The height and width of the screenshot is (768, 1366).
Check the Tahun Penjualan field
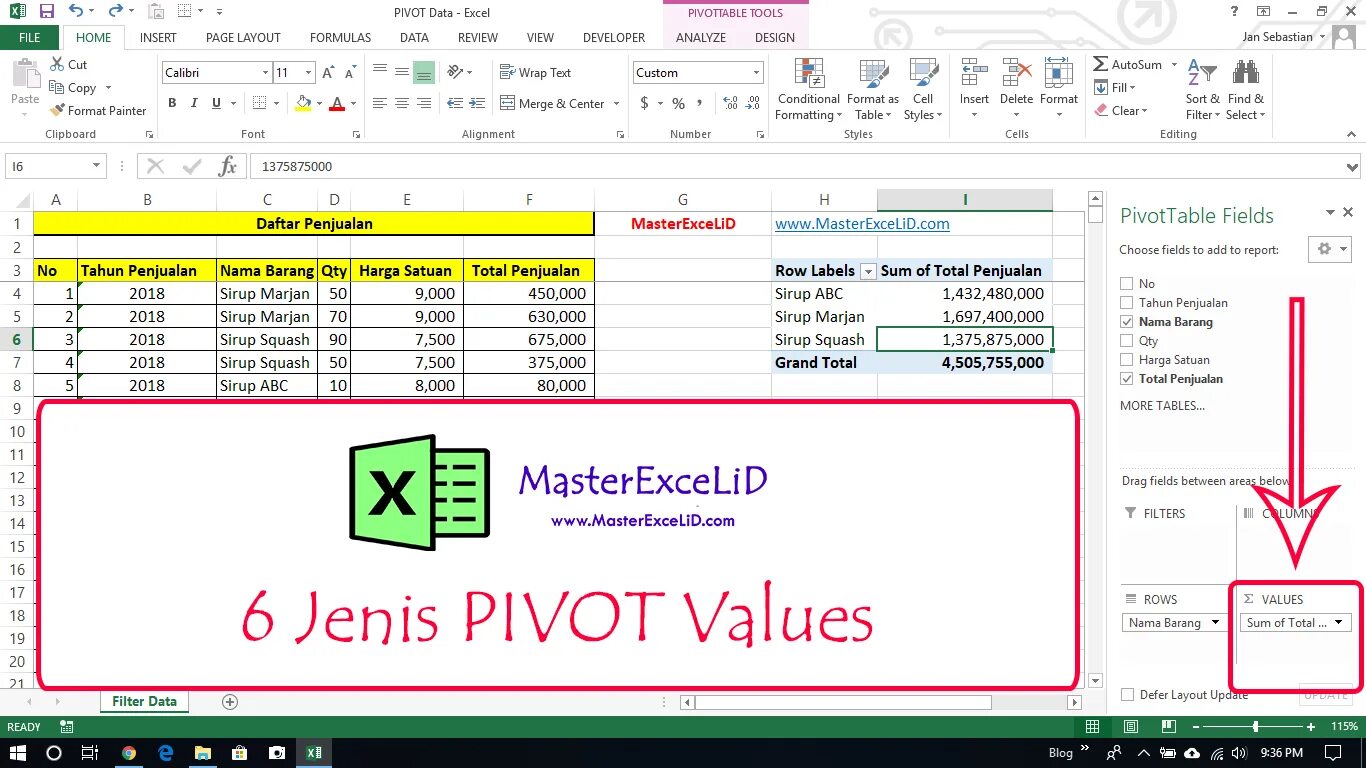point(1127,303)
